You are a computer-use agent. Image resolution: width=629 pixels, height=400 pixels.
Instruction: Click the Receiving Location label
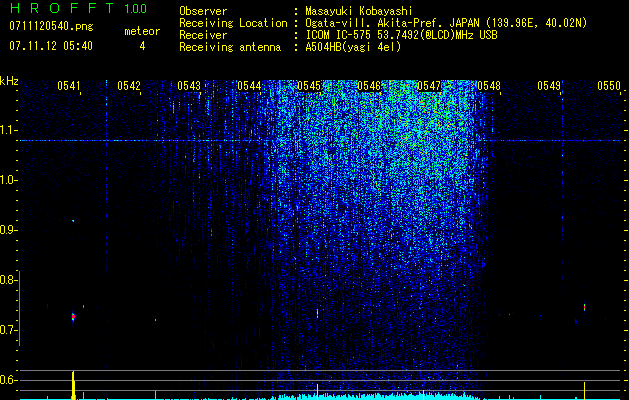(x=233, y=23)
